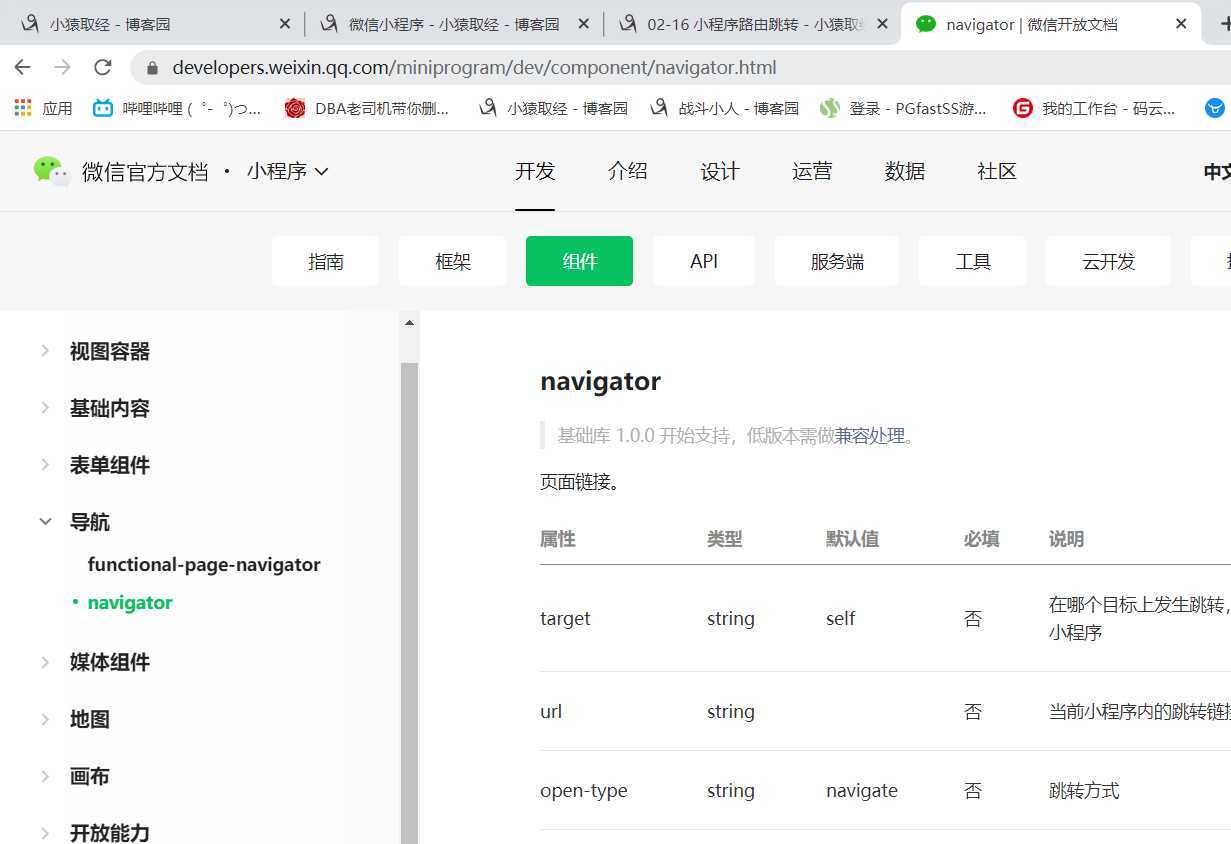Click the sidebar scrollbar up arrow
The width and height of the screenshot is (1231, 844).
tap(409, 322)
